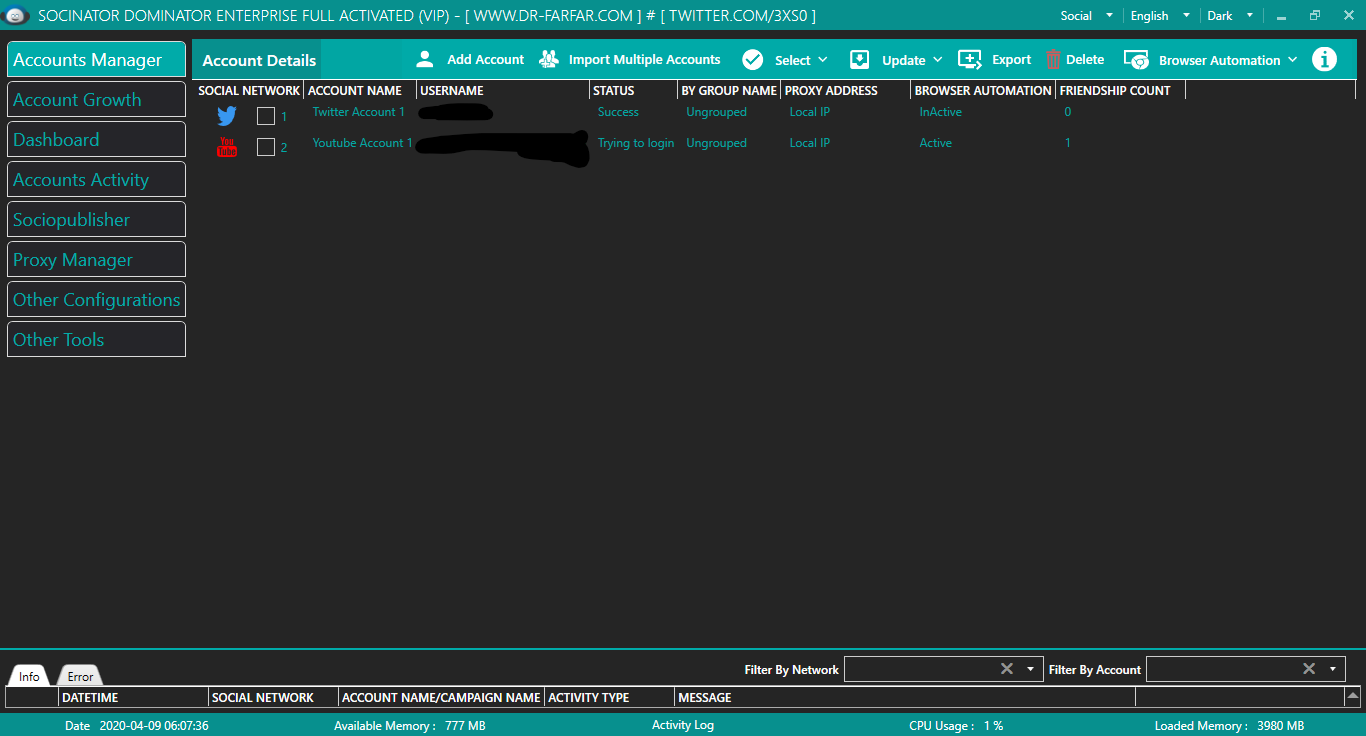Click the Delete trash can icon

[1053, 60]
